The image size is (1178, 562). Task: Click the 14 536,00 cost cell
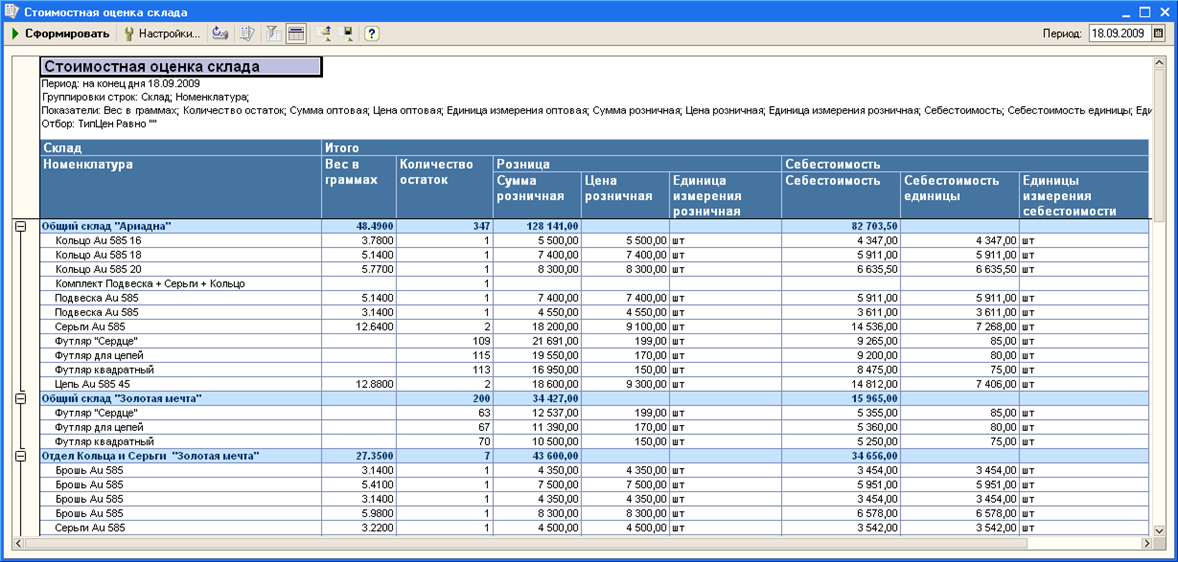click(841, 327)
